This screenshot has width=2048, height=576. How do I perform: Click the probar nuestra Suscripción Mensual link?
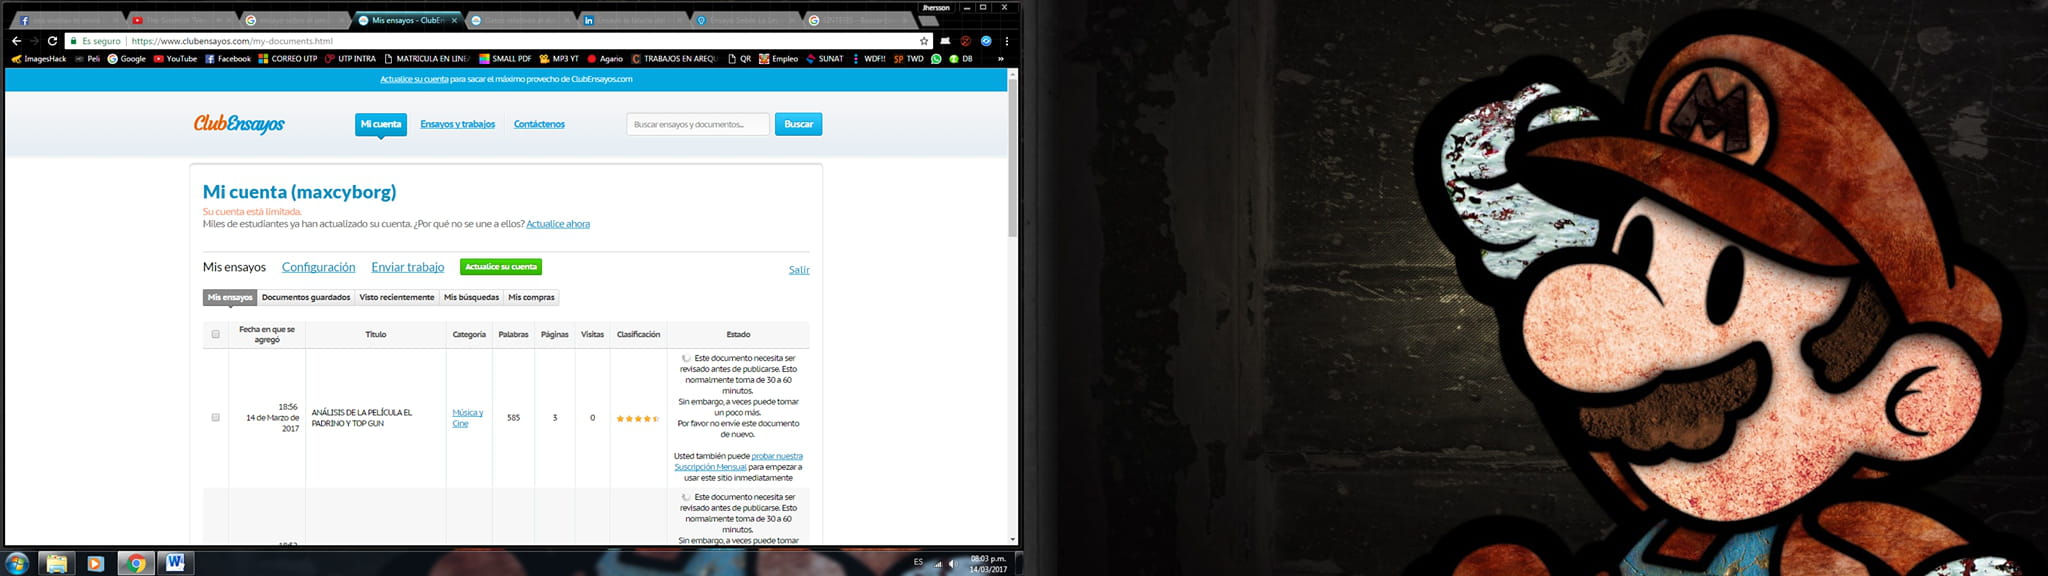[x=738, y=461]
